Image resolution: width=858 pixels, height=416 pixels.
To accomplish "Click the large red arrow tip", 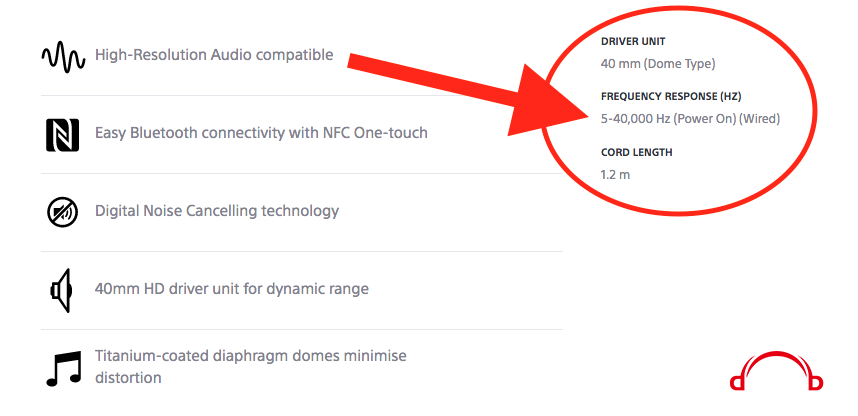I will (580, 114).
